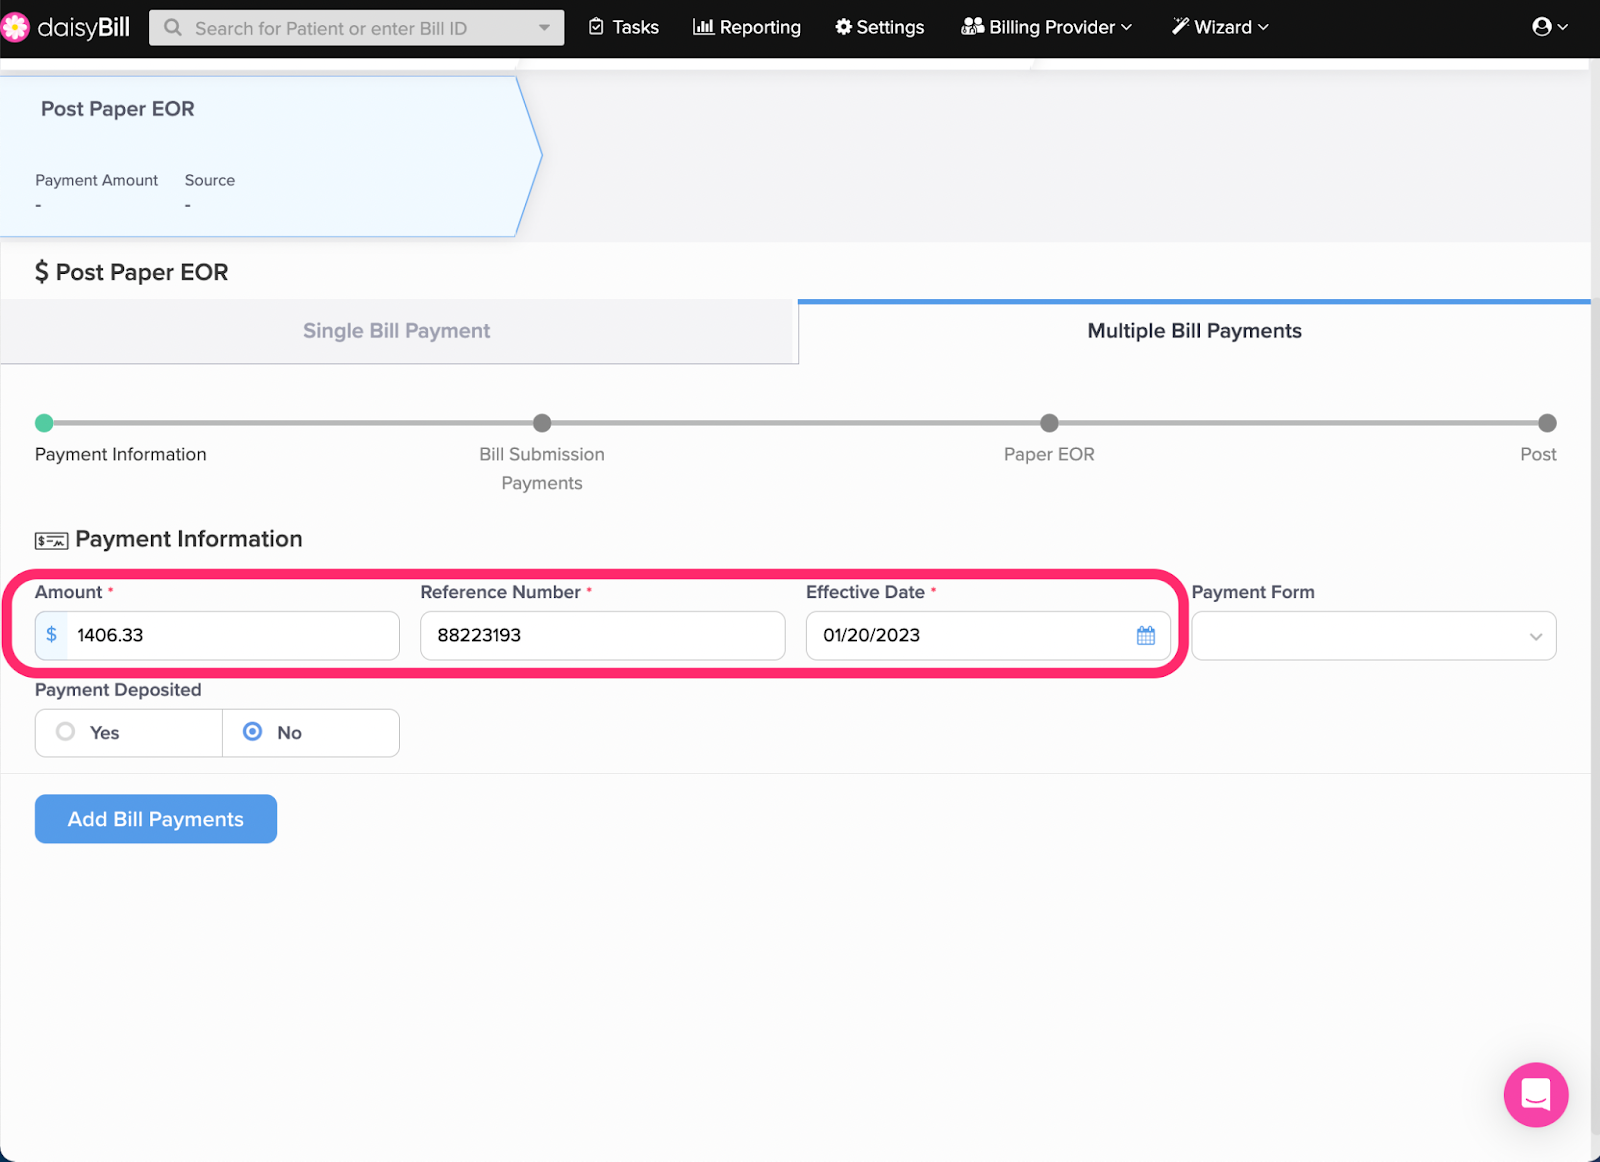The height and width of the screenshot is (1162, 1600).
Task: Open the Reporting section
Action: [x=746, y=27]
